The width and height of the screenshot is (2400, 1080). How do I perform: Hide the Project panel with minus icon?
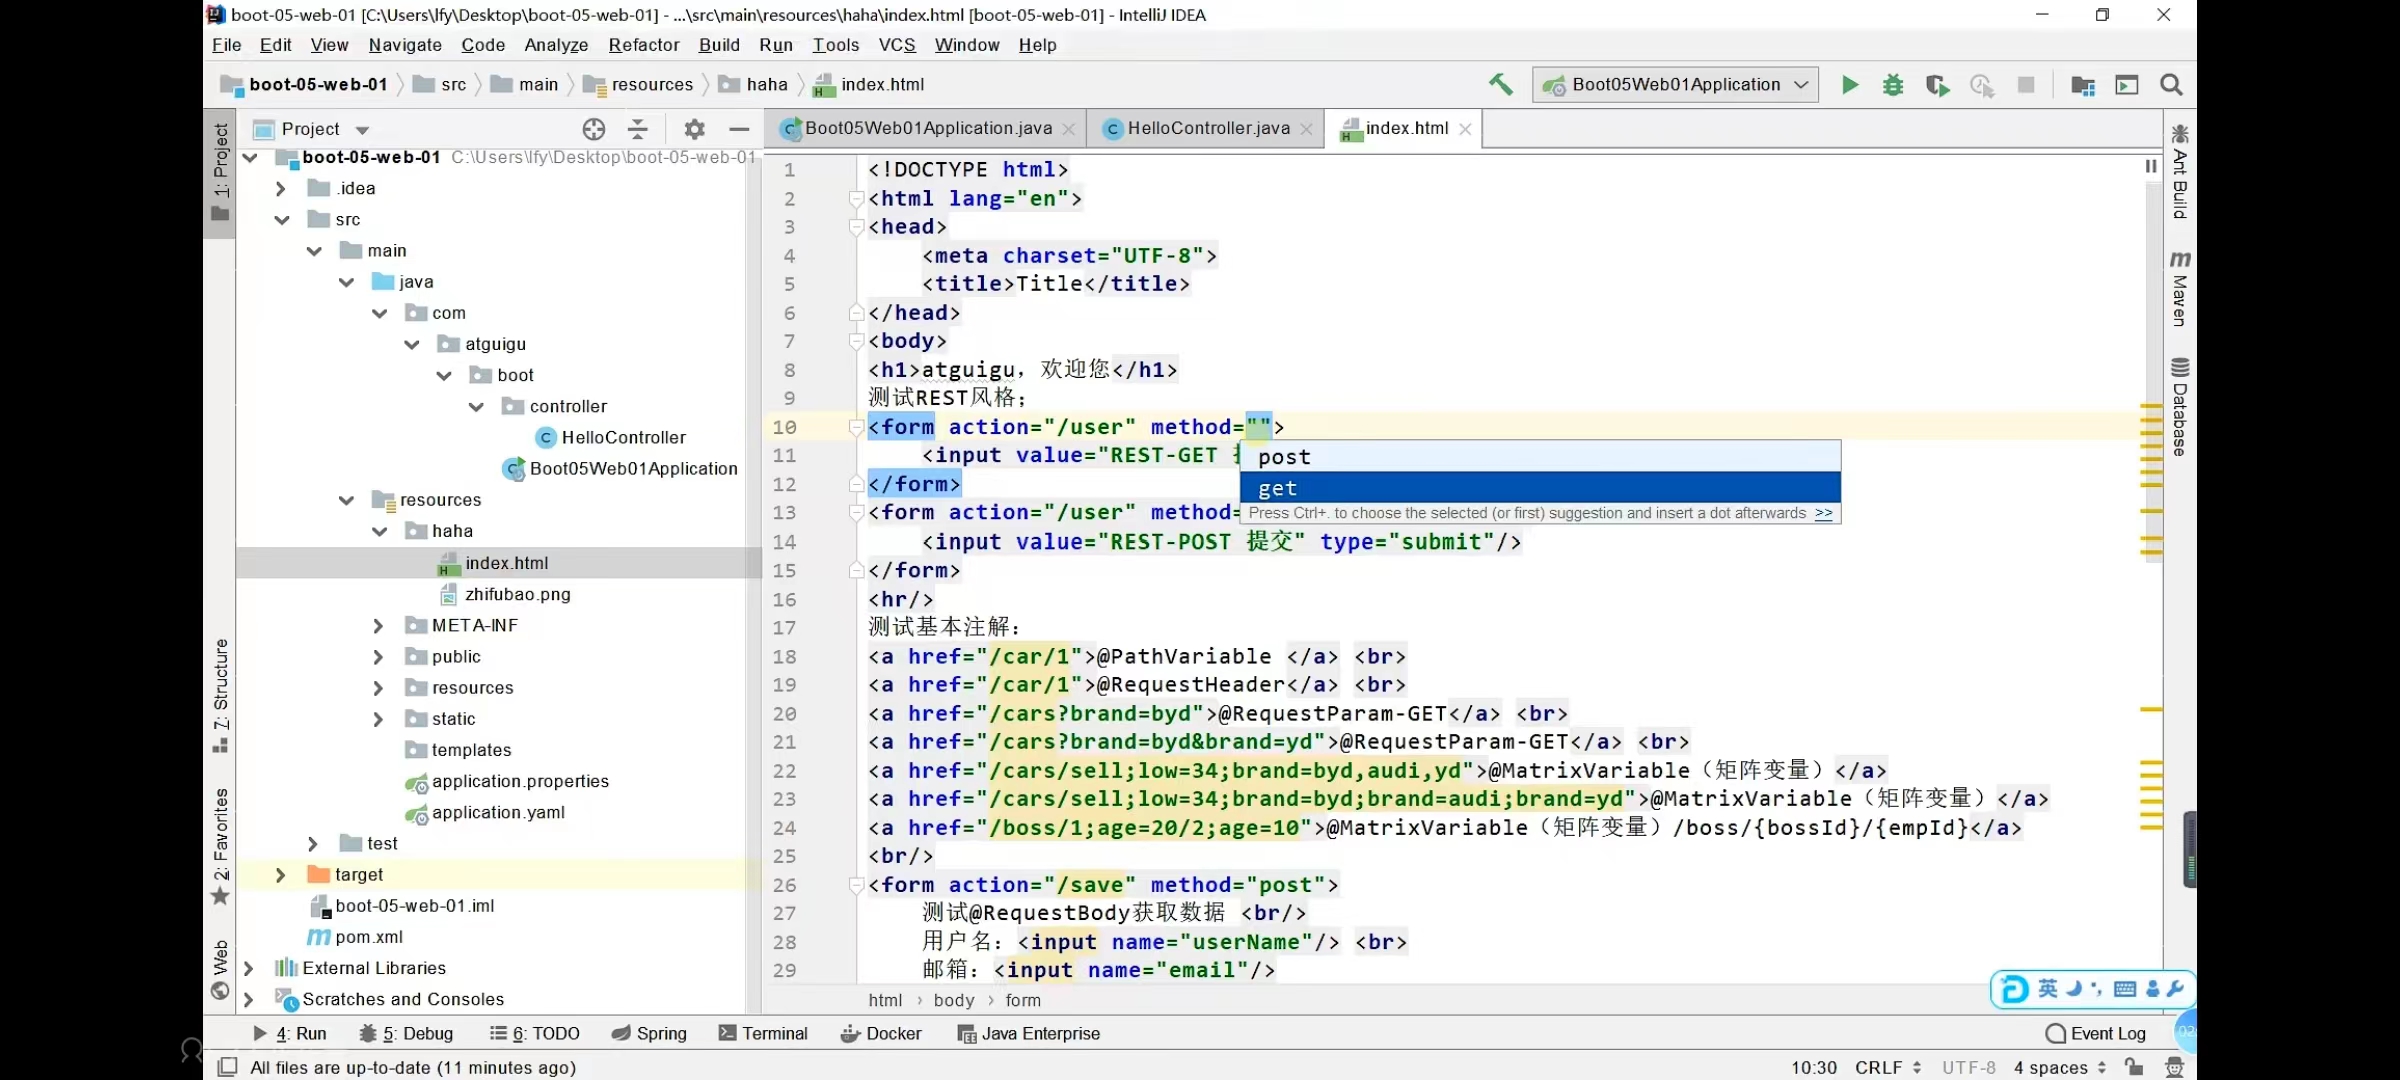[x=739, y=129]
